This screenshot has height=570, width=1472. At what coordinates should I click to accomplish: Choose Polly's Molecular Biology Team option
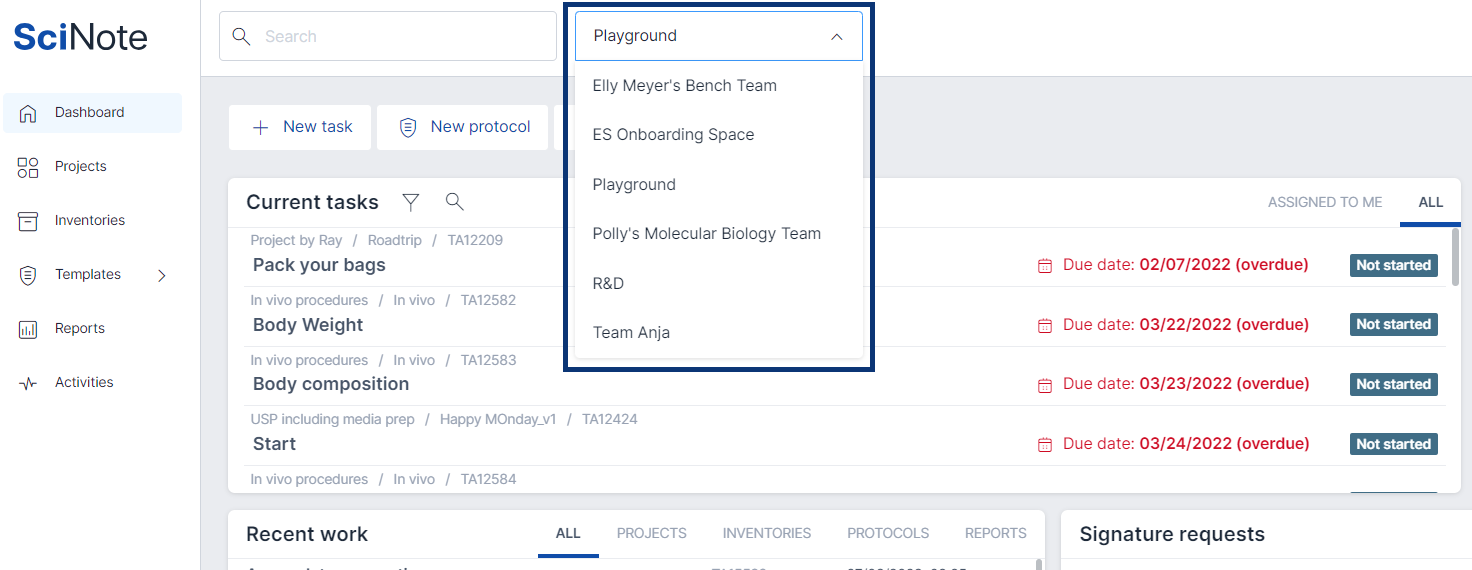(x=706, y=233)
